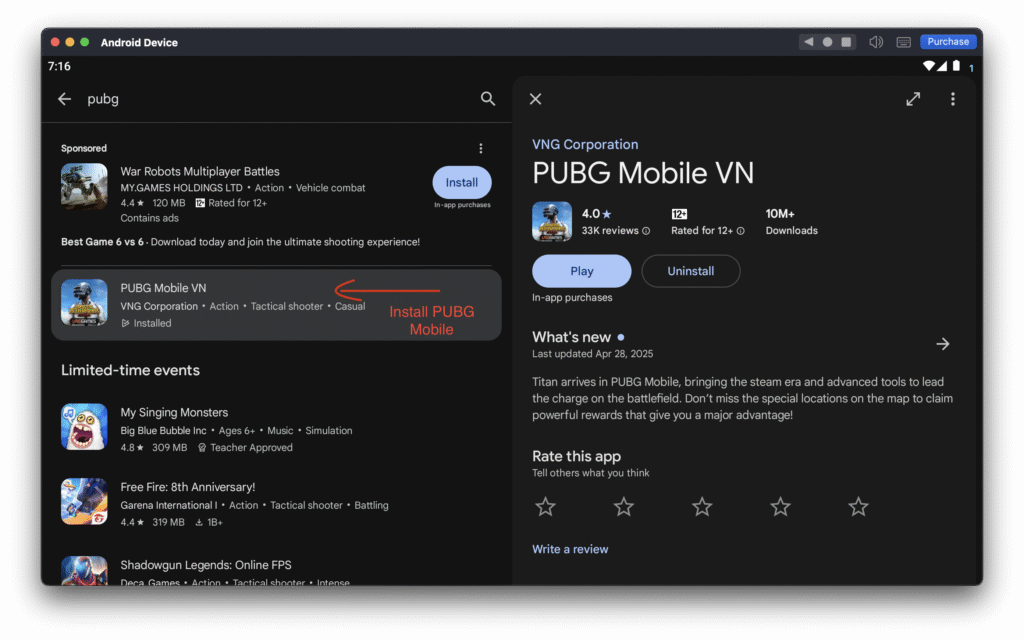Open Free Fire: 8th Anniversary! listing
Viewport: 1024px width, 640px height.
click(x=188, y=487)
